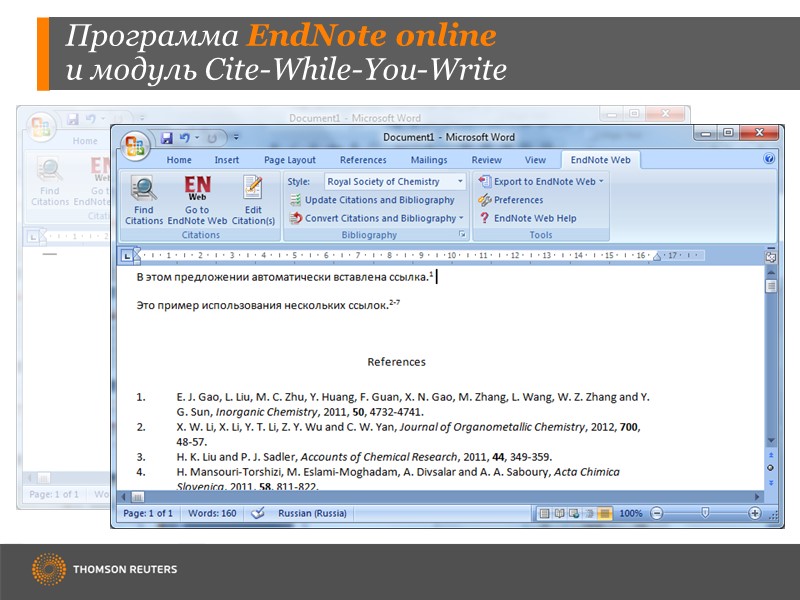Image resolution: width=800 pixels, height=600 pixels.
Task: Switch to Outline view icon
Action: click(589, 513)
